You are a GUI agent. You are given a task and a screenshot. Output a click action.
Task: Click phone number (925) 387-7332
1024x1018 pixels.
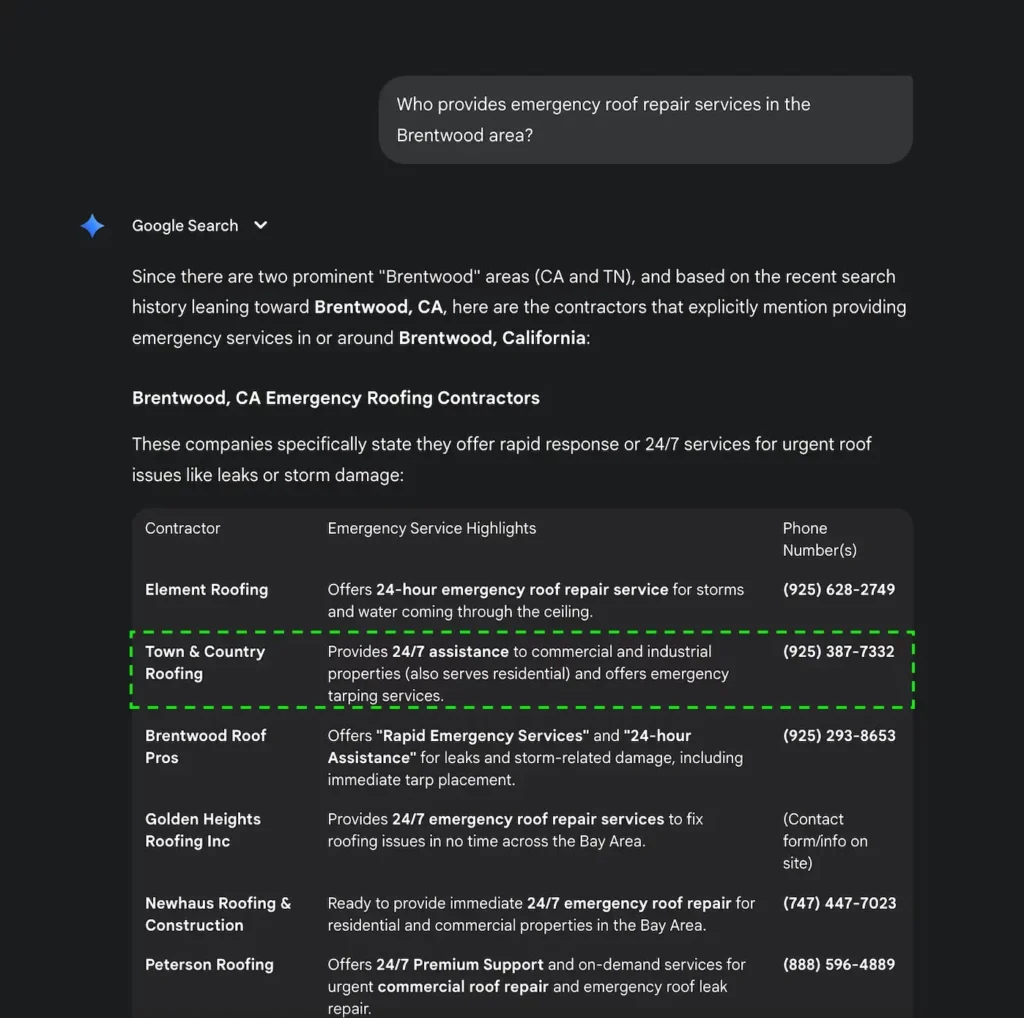pyautogui.click(x=838, y=652)
